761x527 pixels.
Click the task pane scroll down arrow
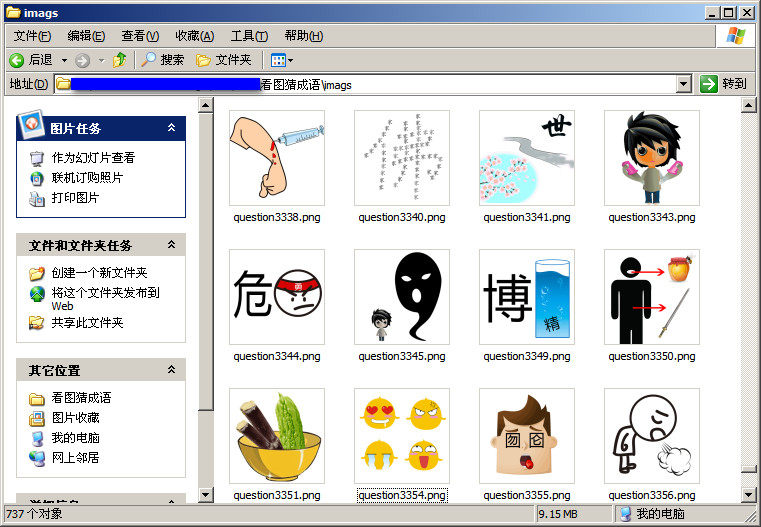(x=206, y=495)
